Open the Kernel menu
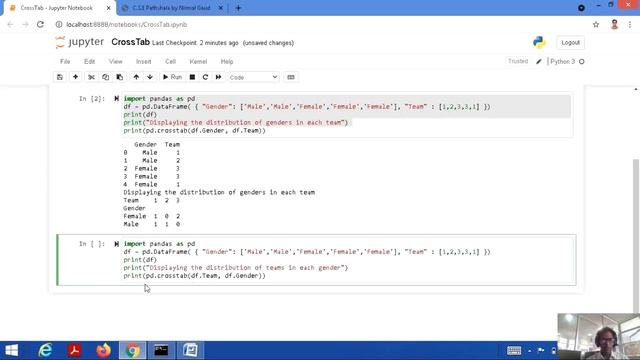The height and width of the screenshot is (360, 640). click(198, 62)
